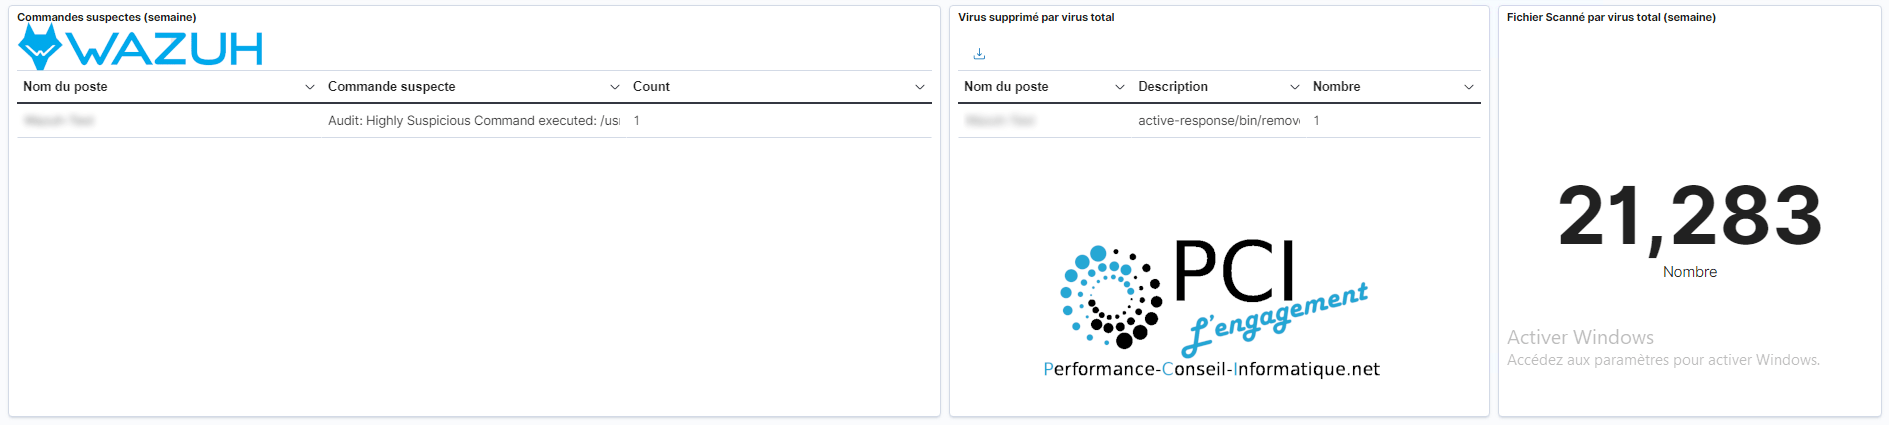Open the Count column chevron menu

tap(920, 87)
